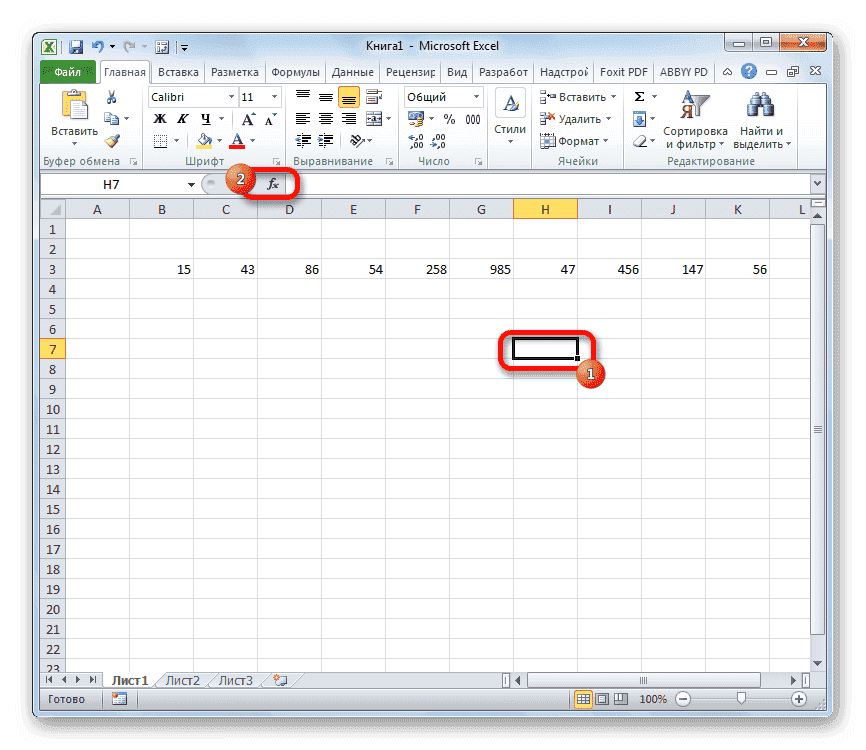The width and height of the screenshot is (866, 750).
Task: Open the Общий number format dropdown
Action: (476, 96)
